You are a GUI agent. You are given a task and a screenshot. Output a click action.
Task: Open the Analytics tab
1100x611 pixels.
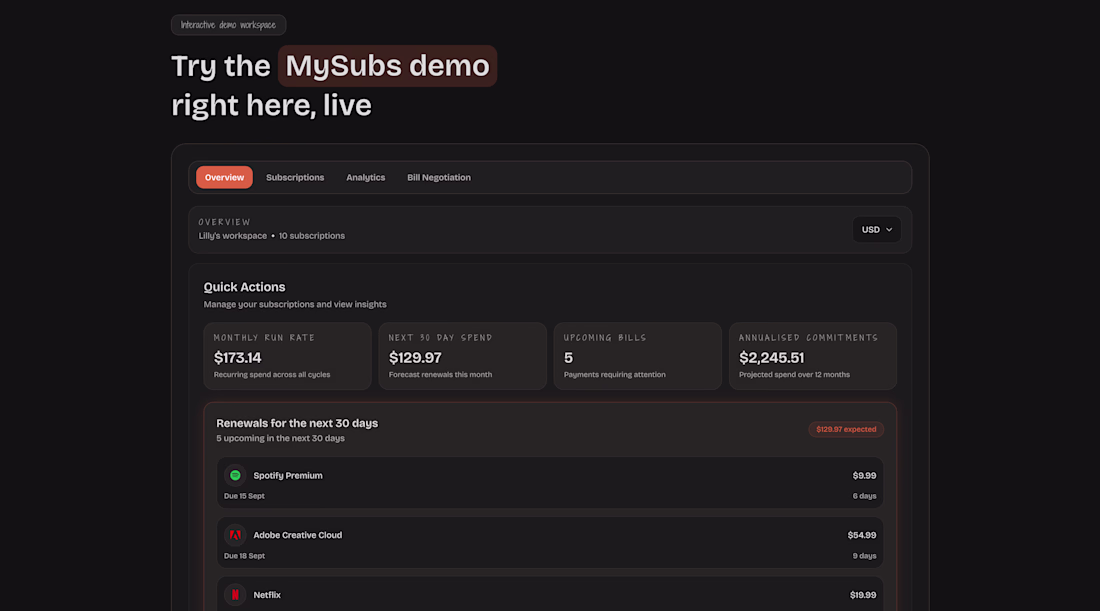365,177
